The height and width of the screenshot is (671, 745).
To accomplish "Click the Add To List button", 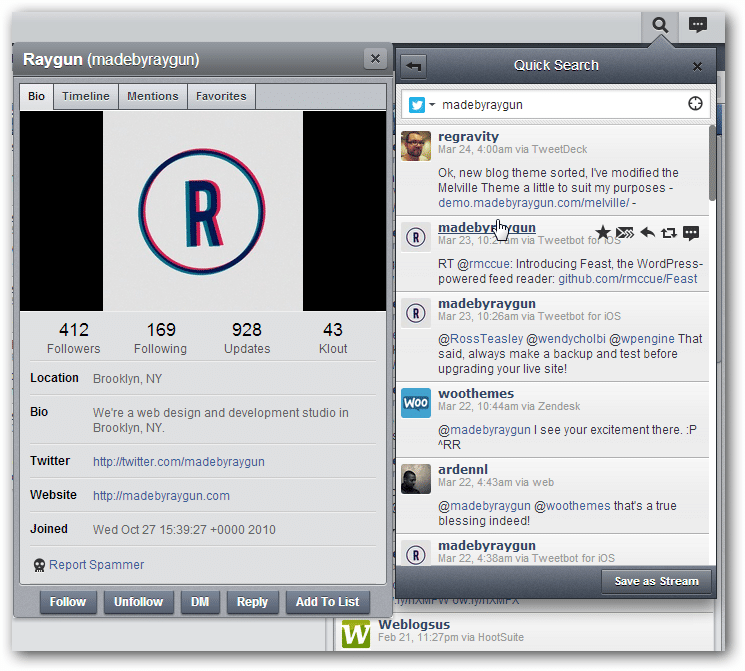I will [x=327, y=602].
